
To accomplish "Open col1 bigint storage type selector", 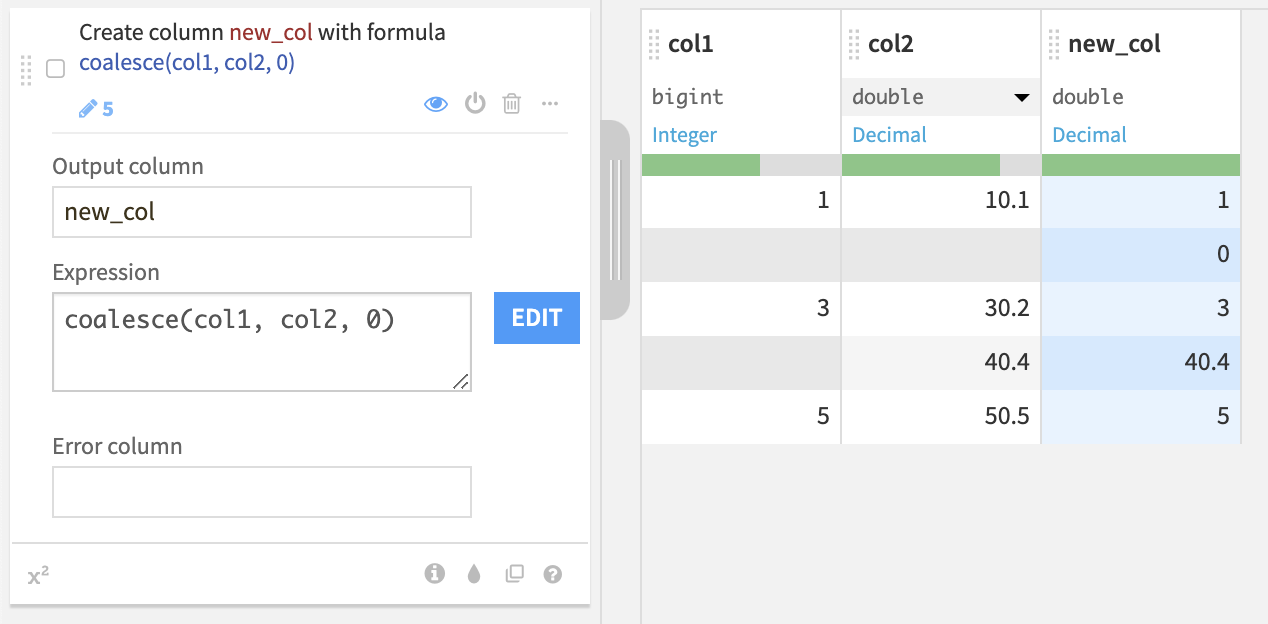I will click(x=687, y=97).
